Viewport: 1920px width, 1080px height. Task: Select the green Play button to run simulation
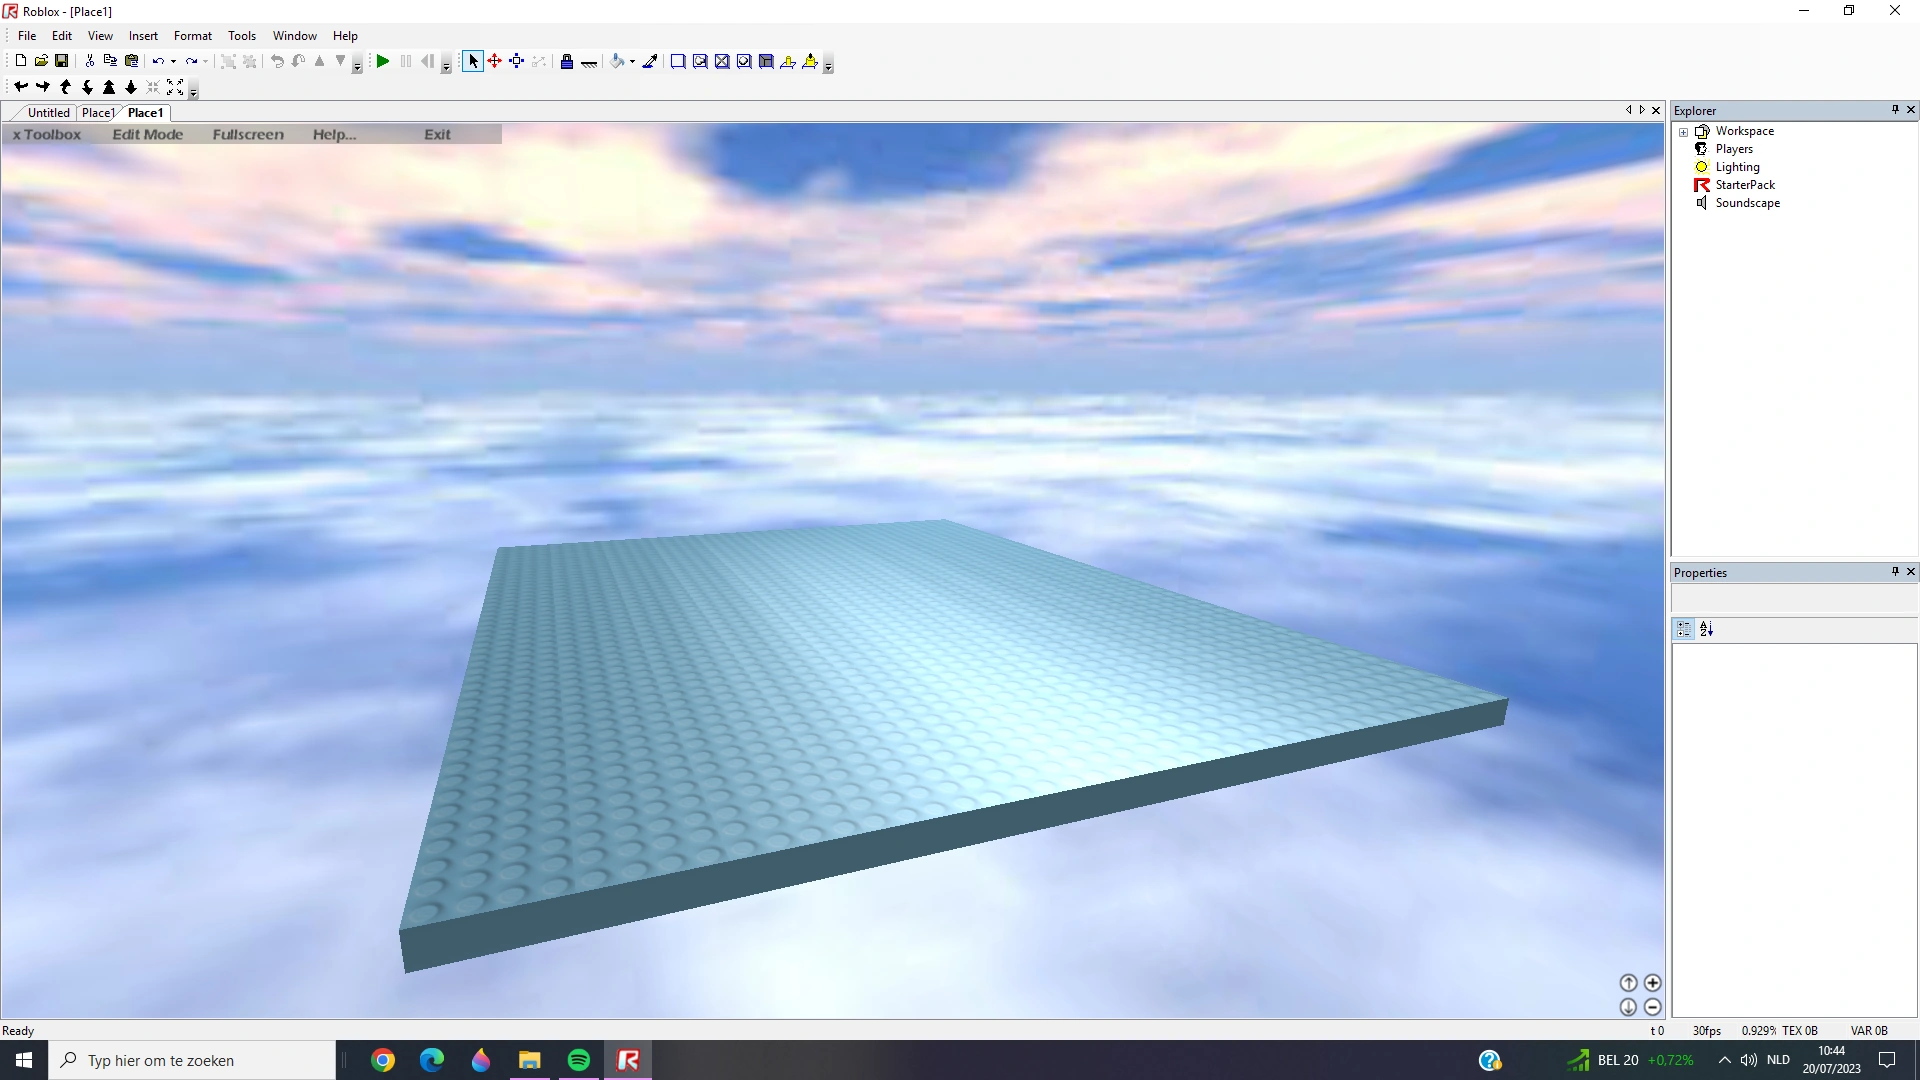click(383, 61)
